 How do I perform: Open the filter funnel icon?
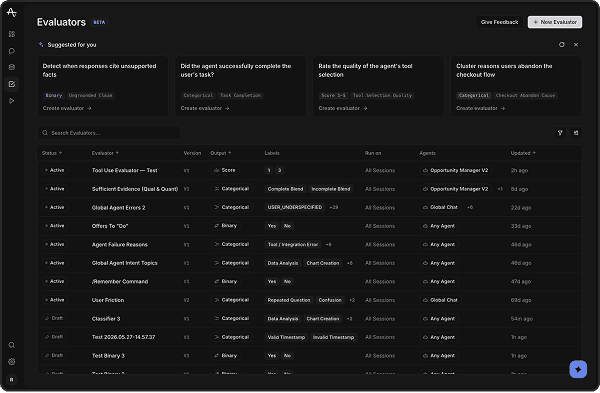coord(560,133)
